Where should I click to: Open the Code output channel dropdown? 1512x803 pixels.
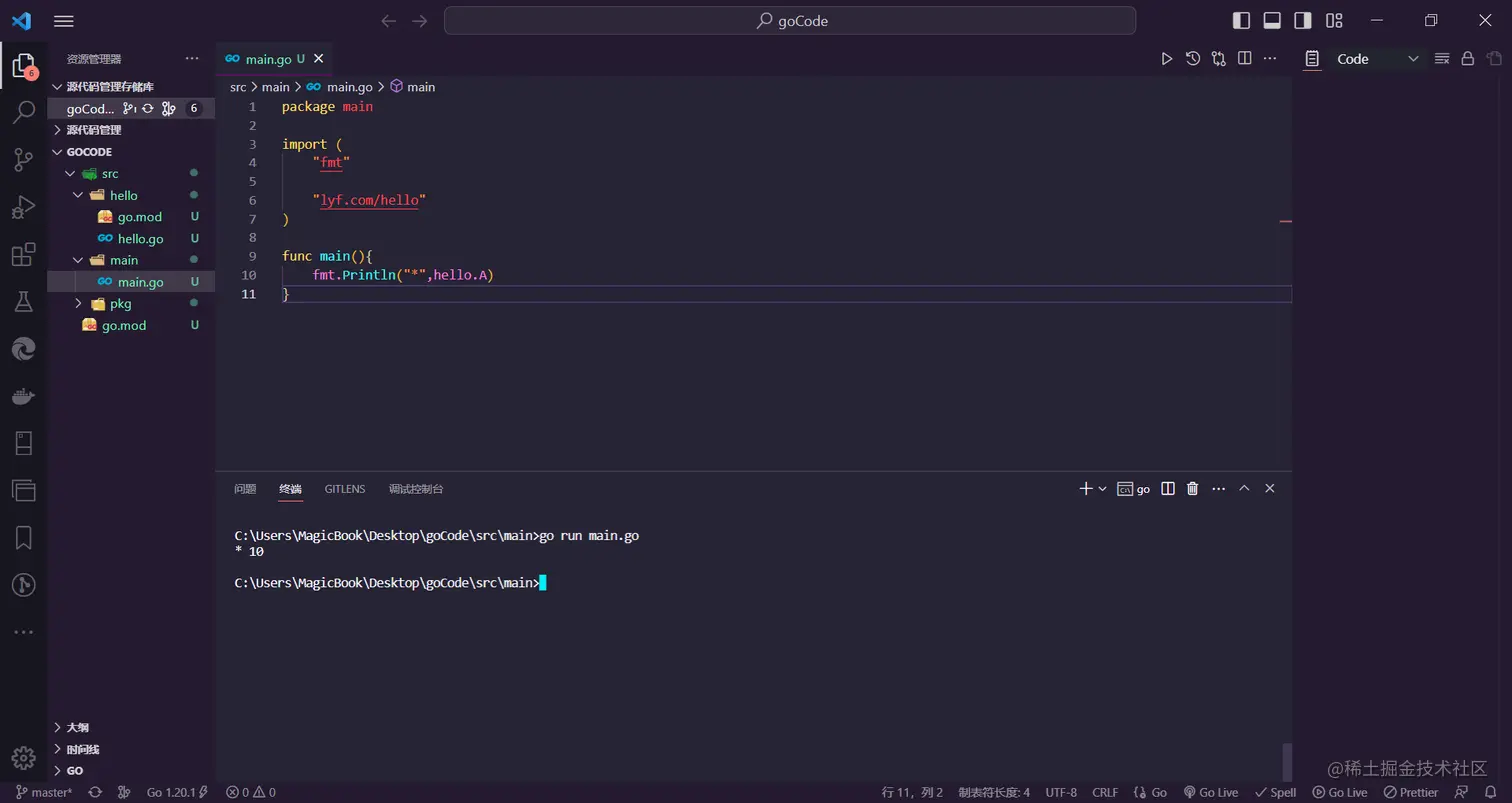pyautogui.click(x=1378, y=59)
